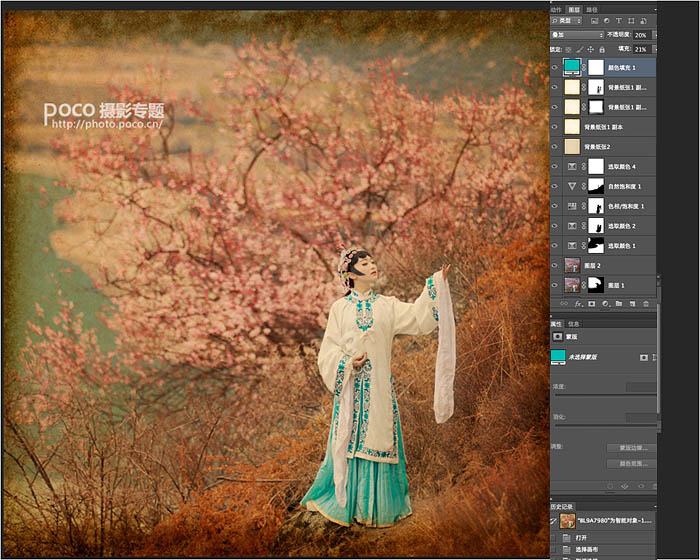Hide the 颜色填充 1 layer
Viewport: 700px width, 560px height.
(x=555, y=67)
